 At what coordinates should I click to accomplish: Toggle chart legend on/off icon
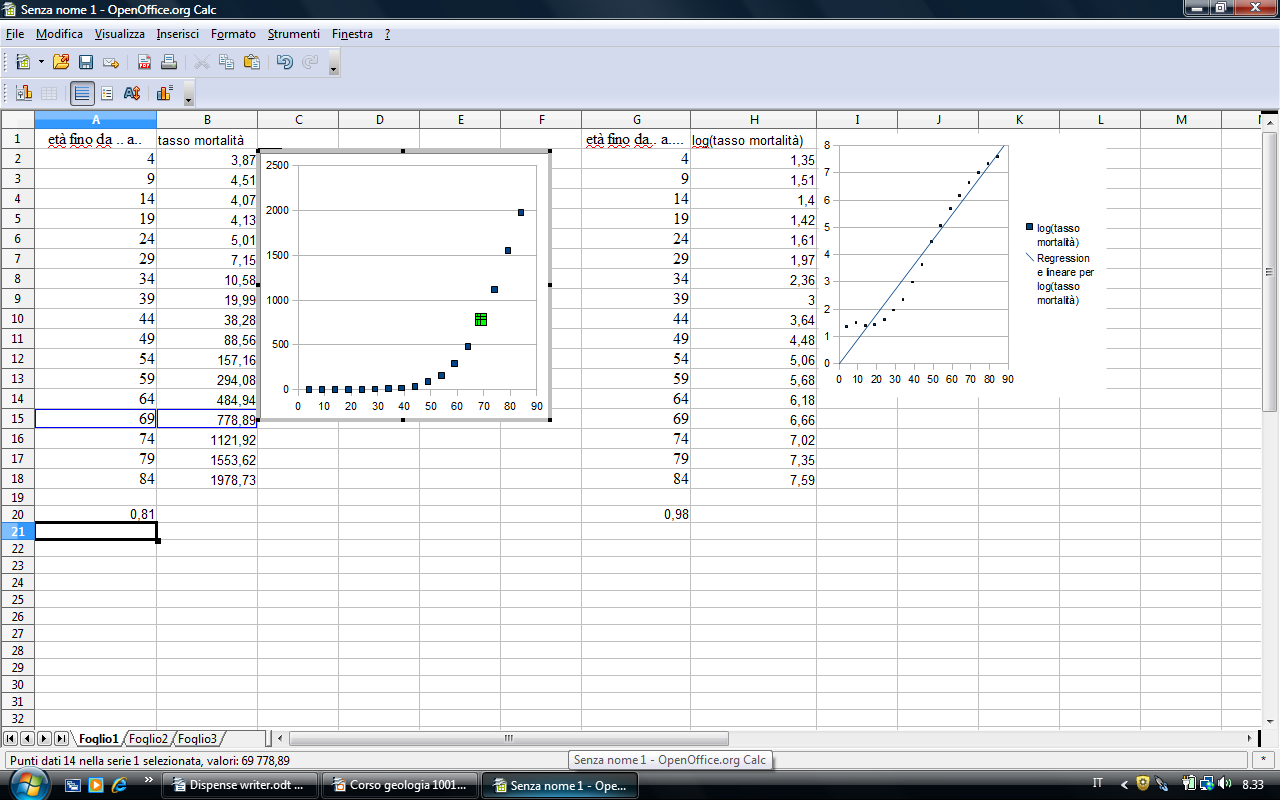[x=107, y=93]
